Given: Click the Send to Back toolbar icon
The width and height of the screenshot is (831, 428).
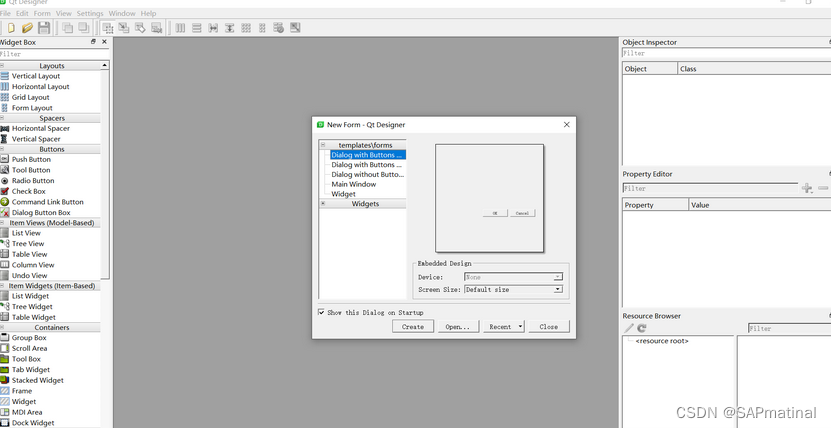Looking at the screenshot, I should (67, 28).
